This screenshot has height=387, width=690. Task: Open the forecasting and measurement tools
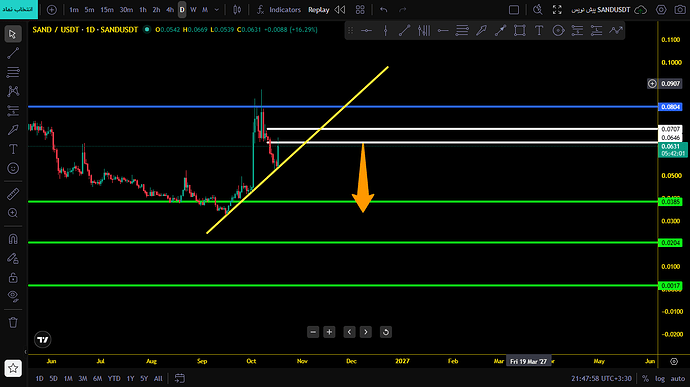pyautogui.click(x=13, y=111)
